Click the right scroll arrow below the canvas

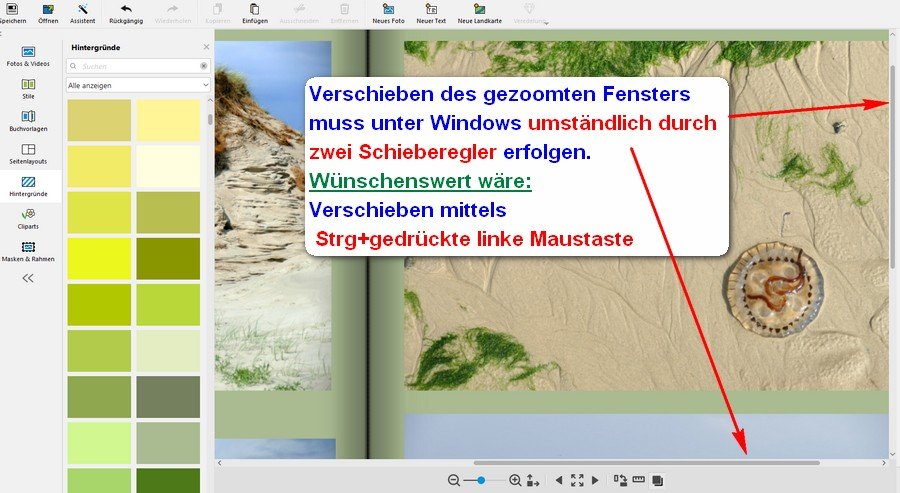884,463
